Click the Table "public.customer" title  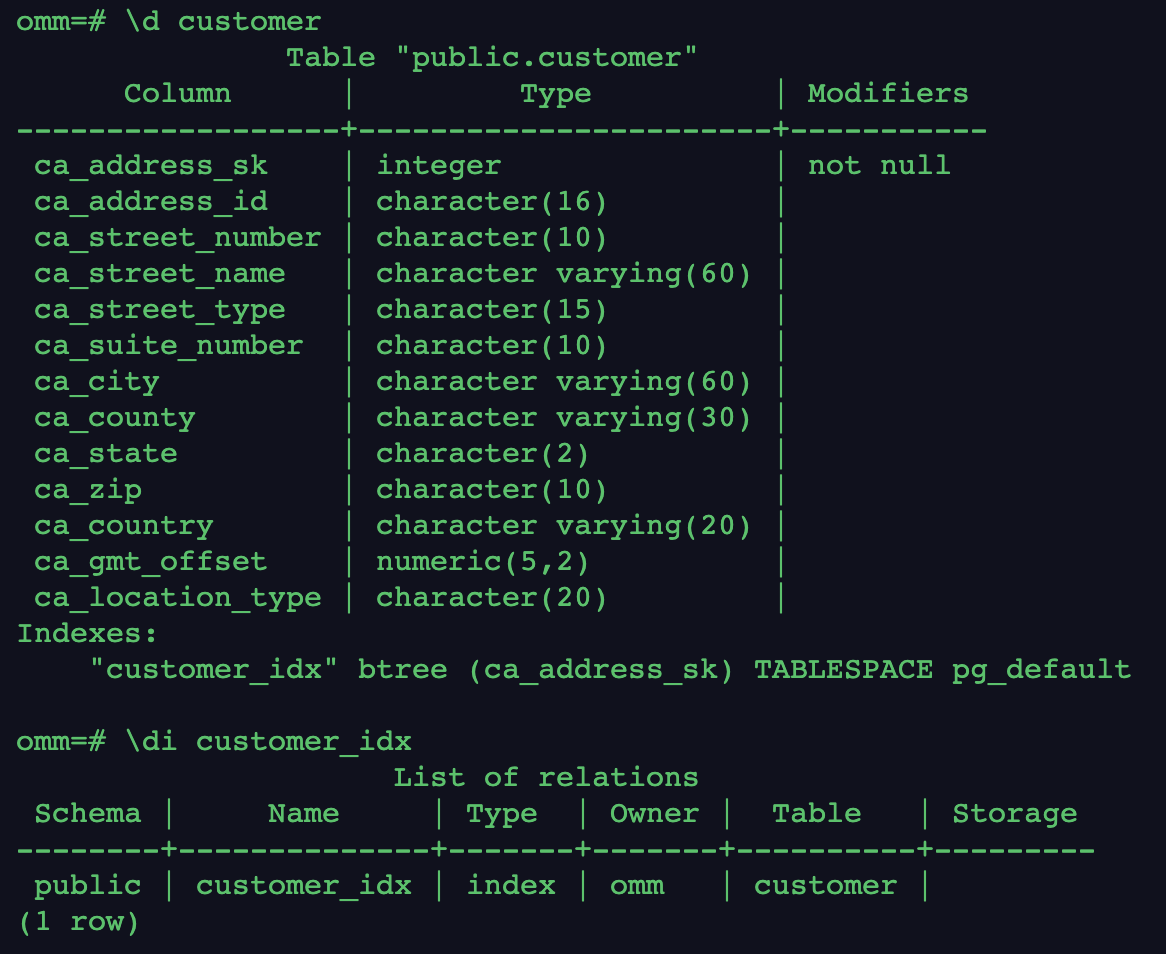491,58
